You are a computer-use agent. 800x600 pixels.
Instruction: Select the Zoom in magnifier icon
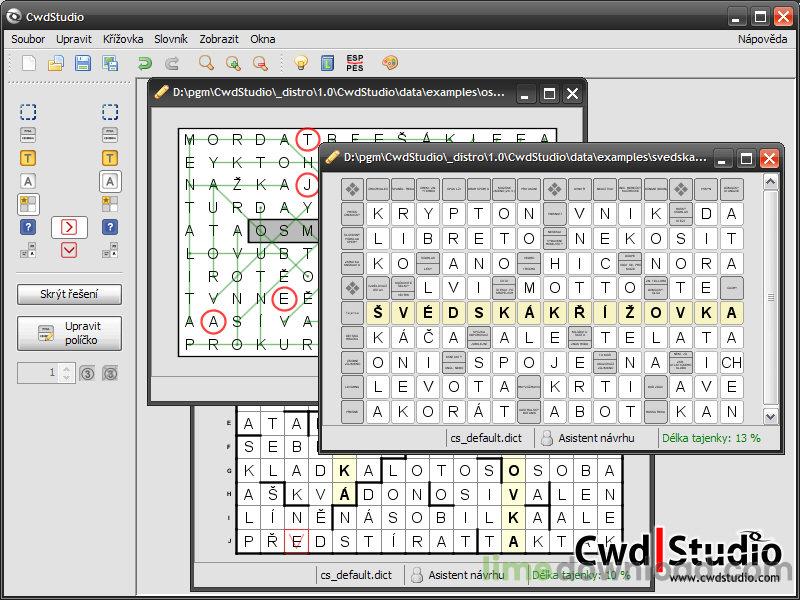pos(234,62)
